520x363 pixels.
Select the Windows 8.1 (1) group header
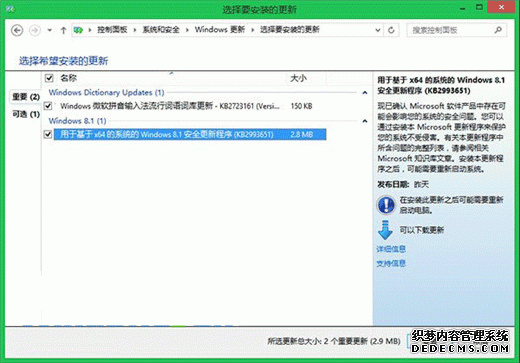77,121
